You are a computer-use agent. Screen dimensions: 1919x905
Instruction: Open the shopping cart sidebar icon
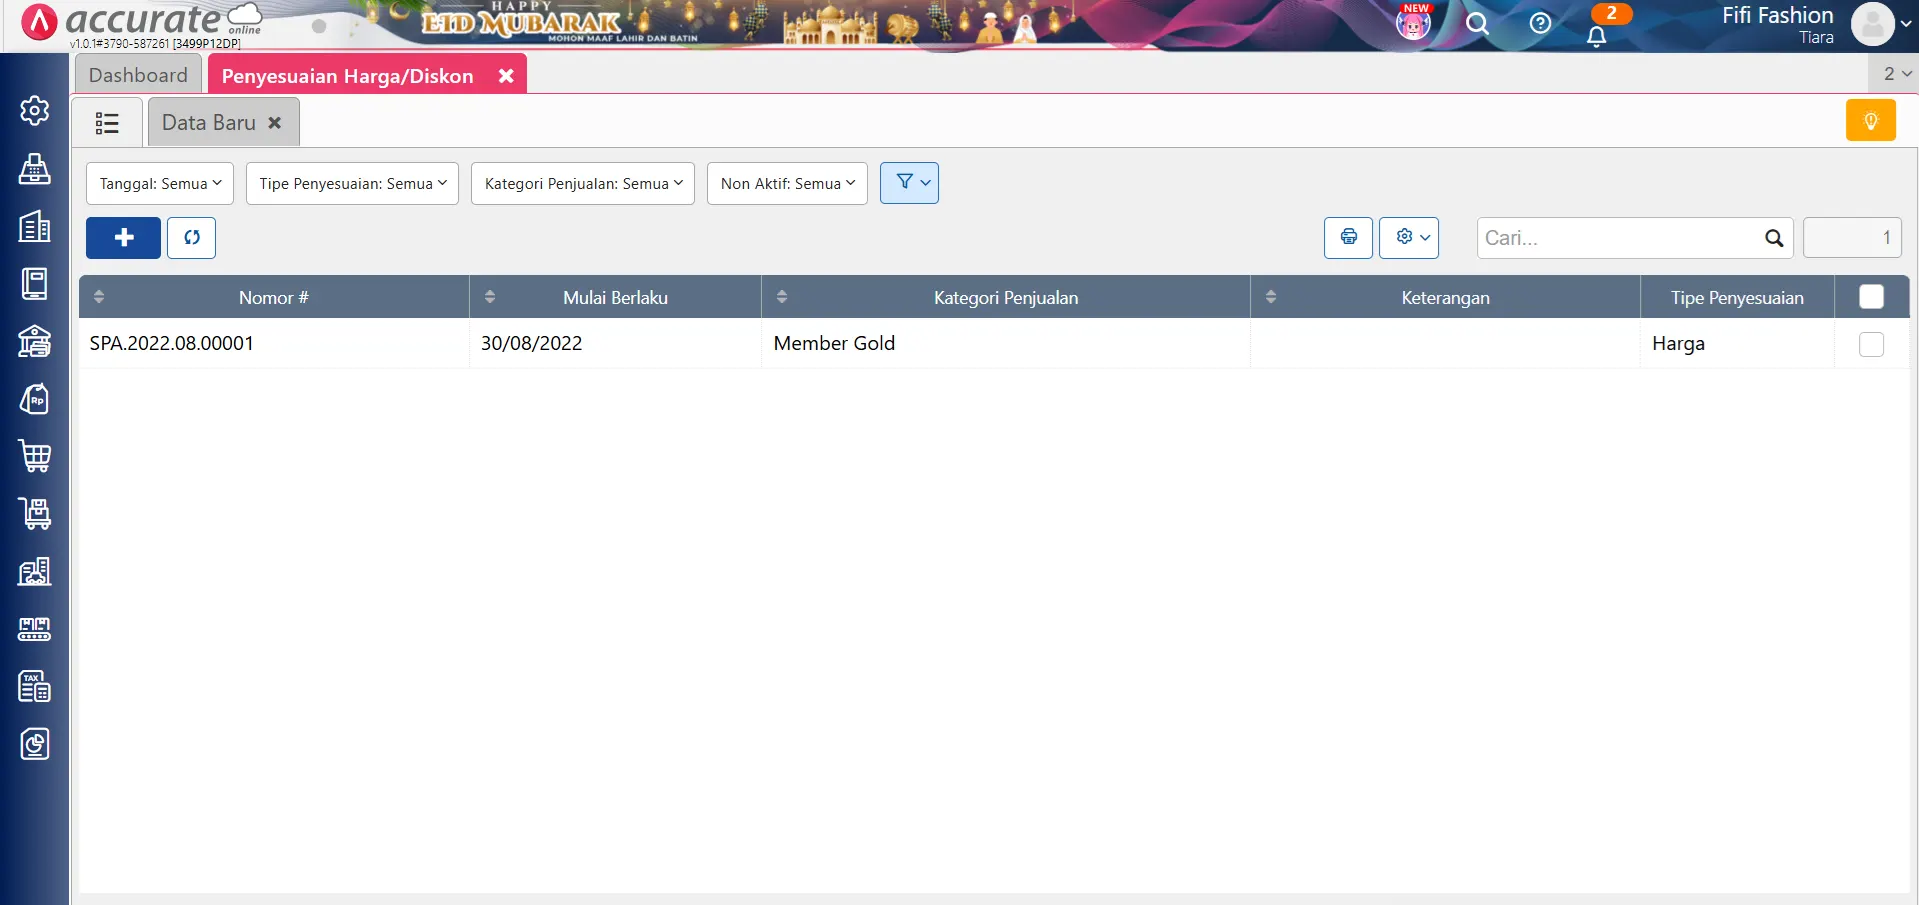[x=35, y=456]
